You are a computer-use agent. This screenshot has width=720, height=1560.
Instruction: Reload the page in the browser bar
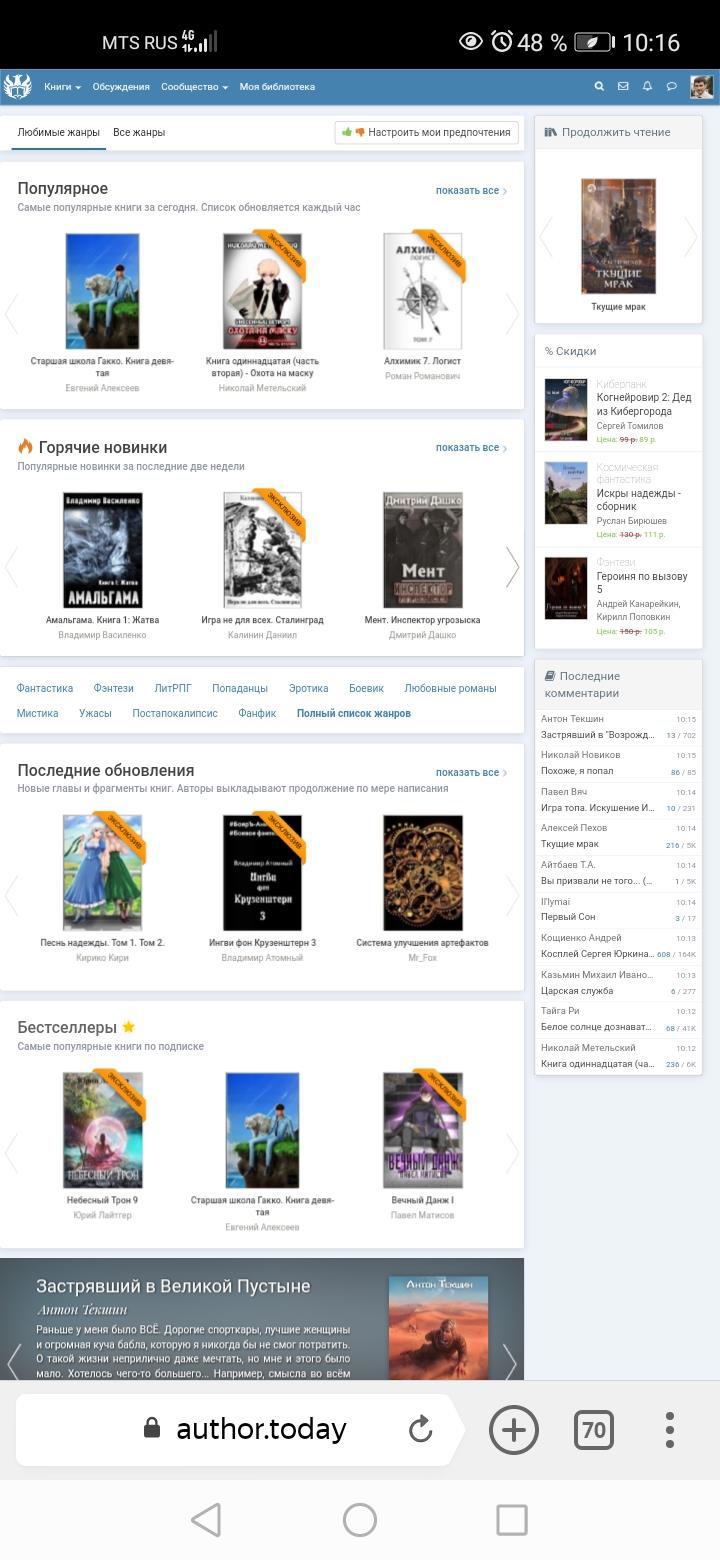(421, 1429)
